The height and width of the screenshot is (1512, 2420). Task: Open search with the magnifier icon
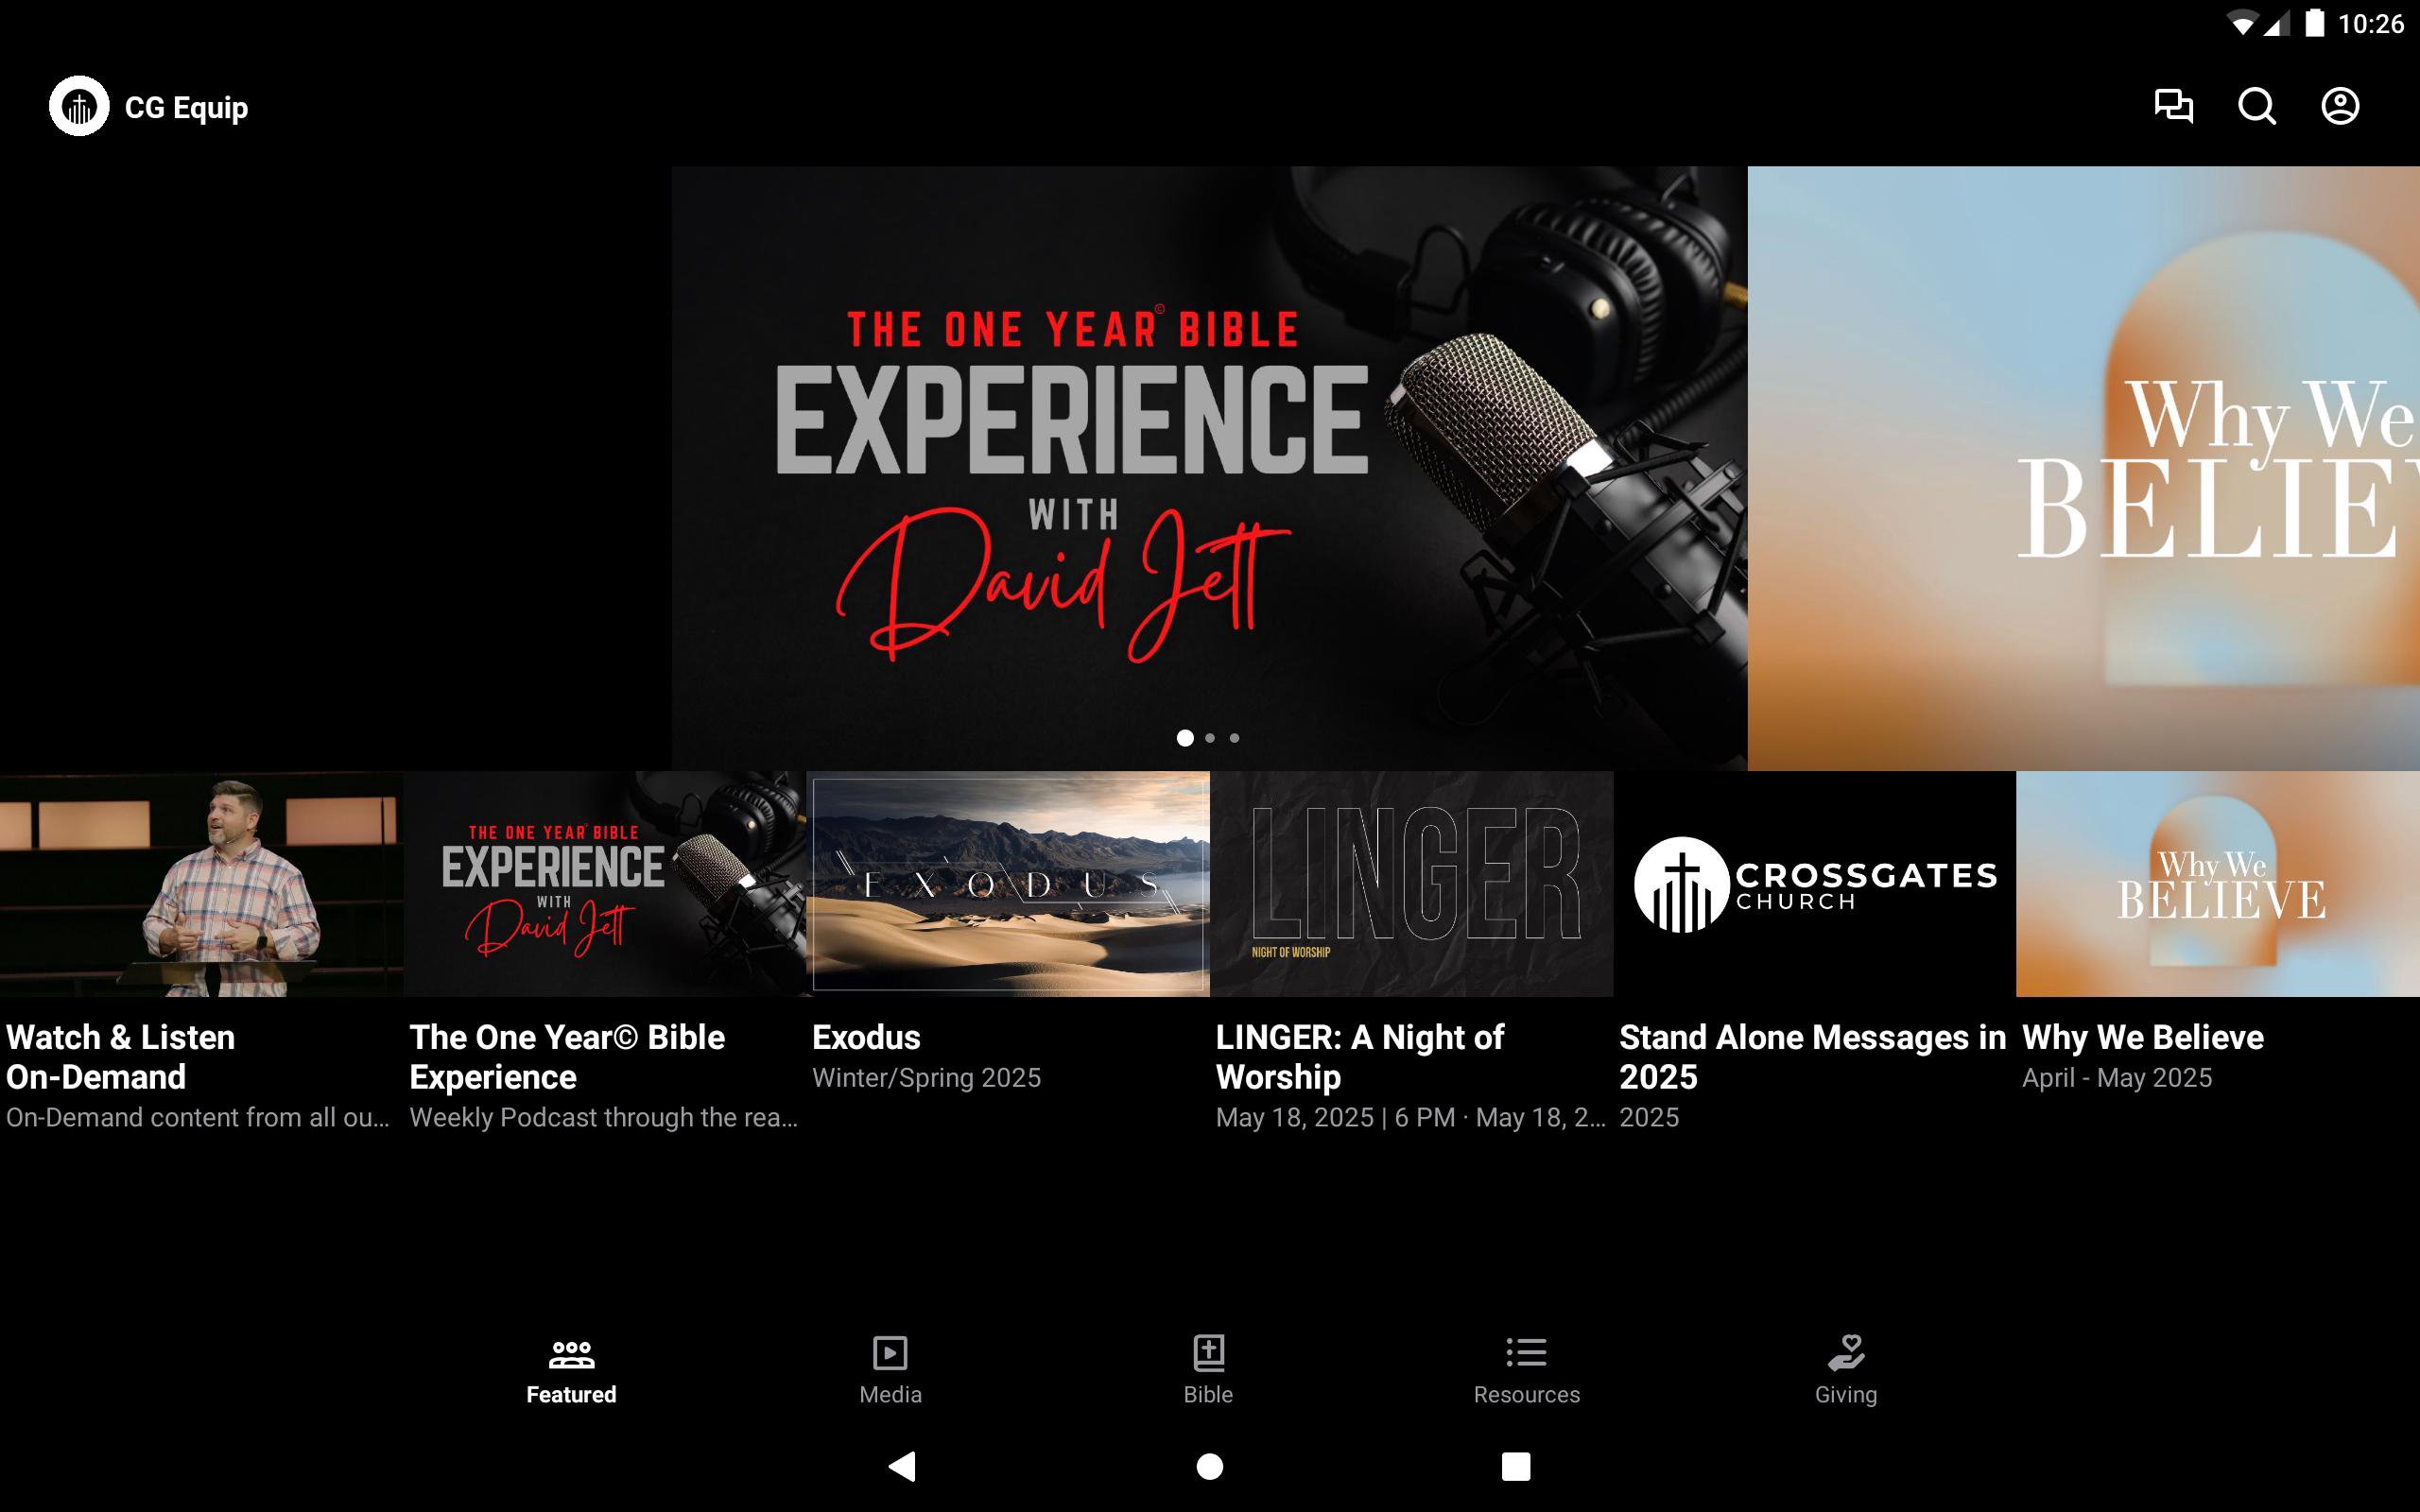coord(2257,106)
